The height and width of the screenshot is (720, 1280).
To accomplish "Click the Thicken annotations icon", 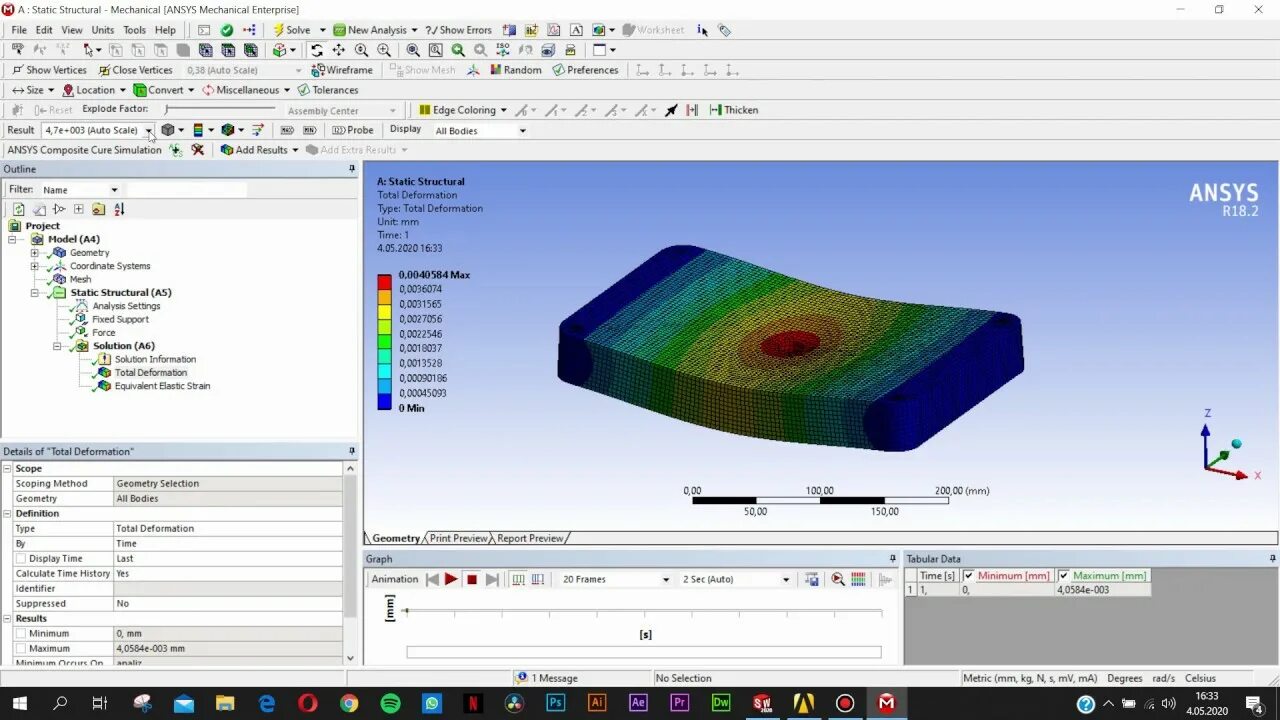I will (x=715, y=110).
